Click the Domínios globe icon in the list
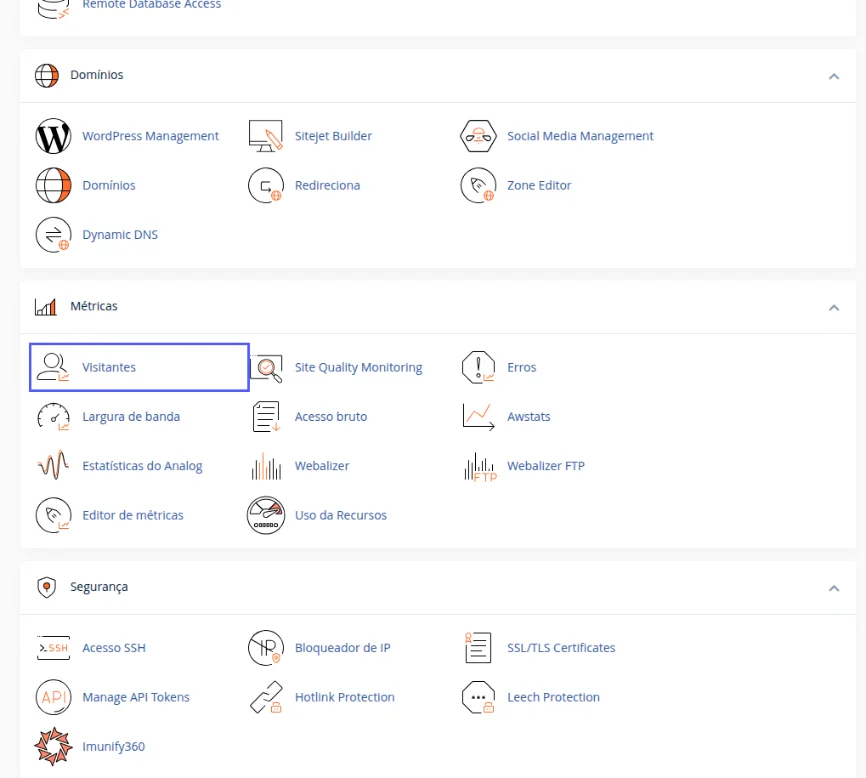This screenshot has height=778, width=866. click(x=53, y=186)
